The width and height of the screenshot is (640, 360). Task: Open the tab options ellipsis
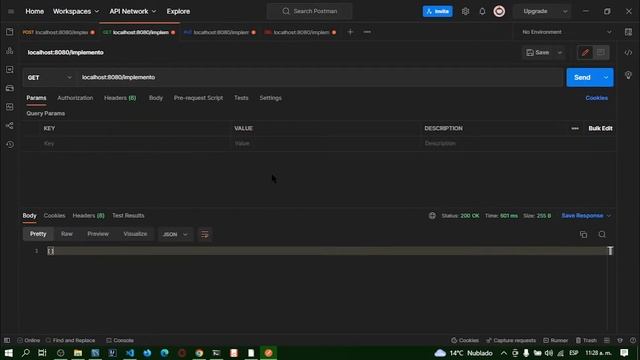tap(367, 32)
